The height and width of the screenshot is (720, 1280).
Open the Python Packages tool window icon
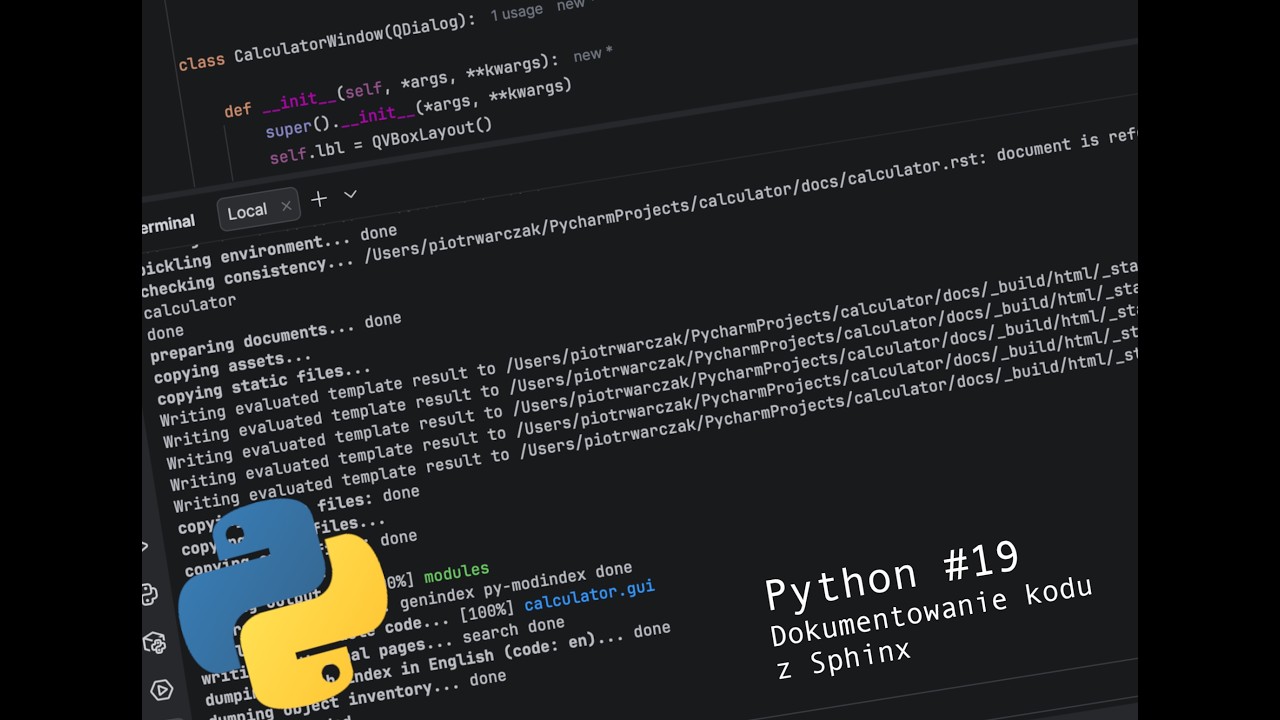(x=155, y=643)
